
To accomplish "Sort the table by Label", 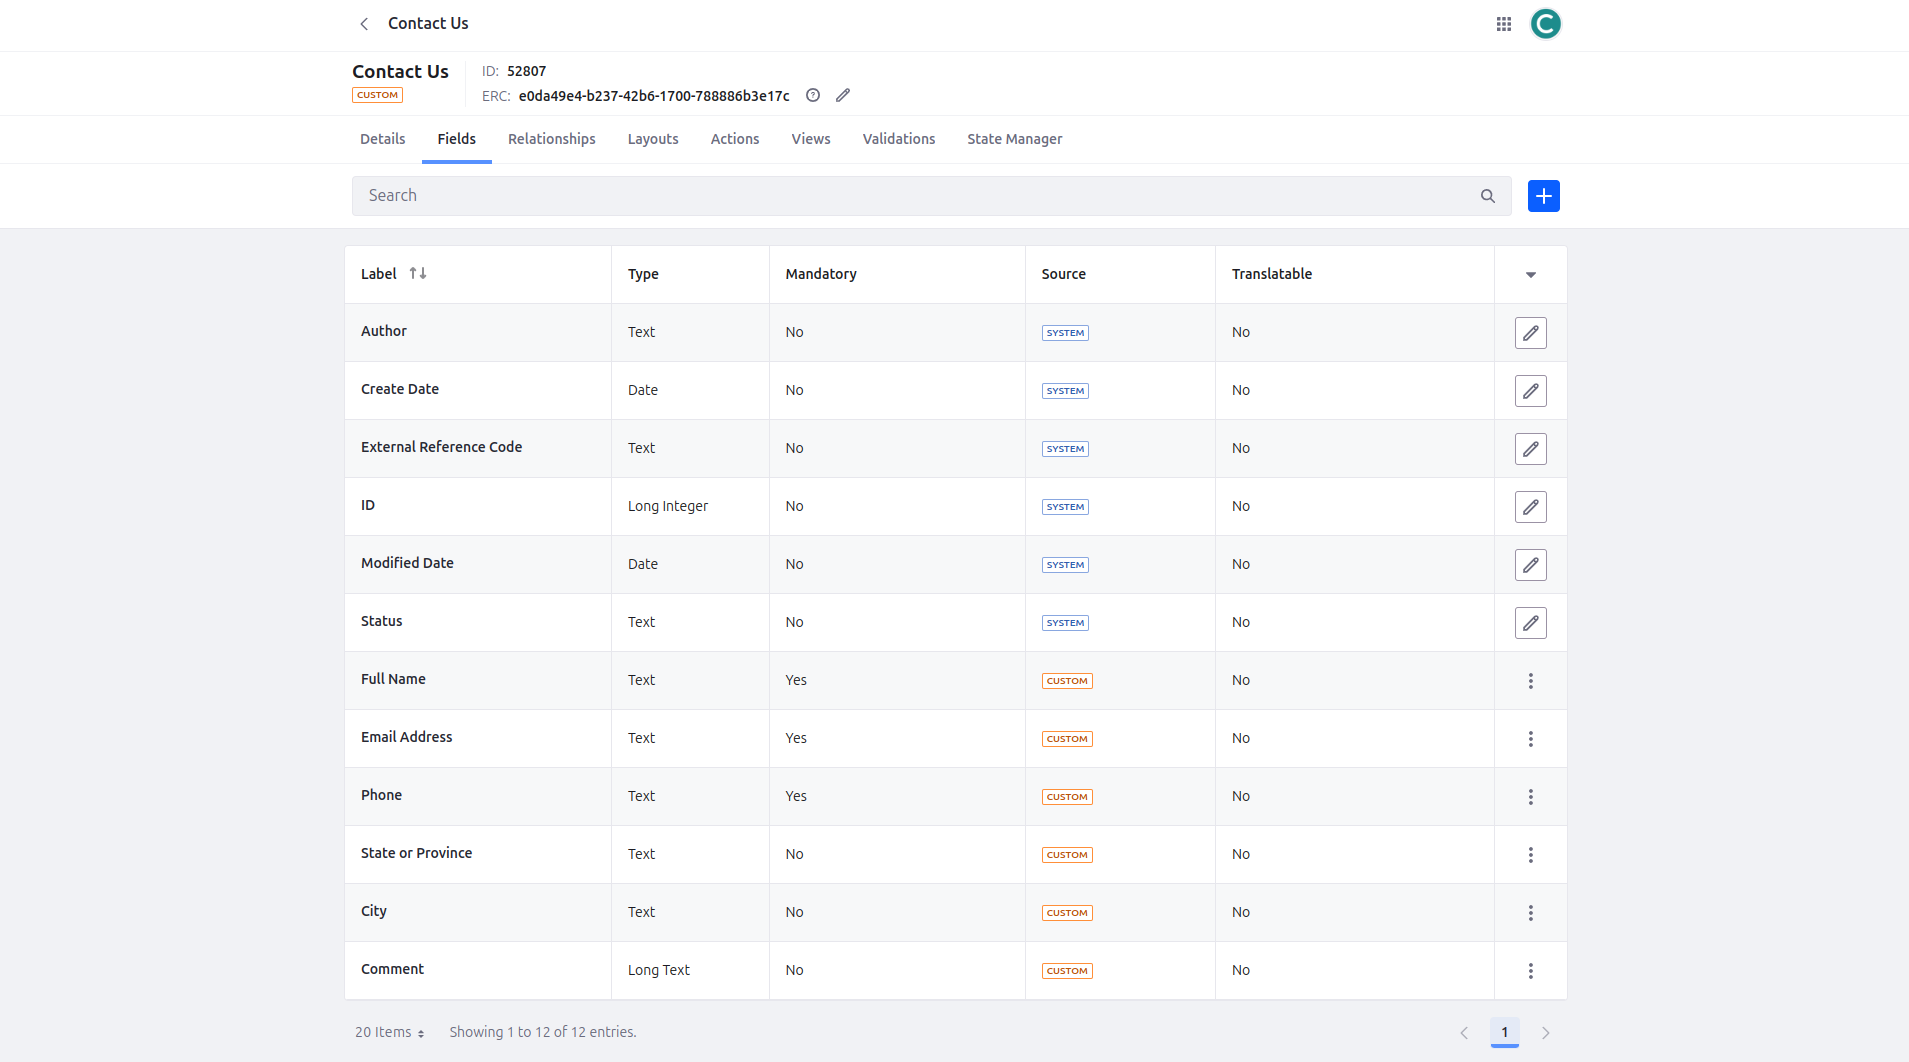I will 418,274.
